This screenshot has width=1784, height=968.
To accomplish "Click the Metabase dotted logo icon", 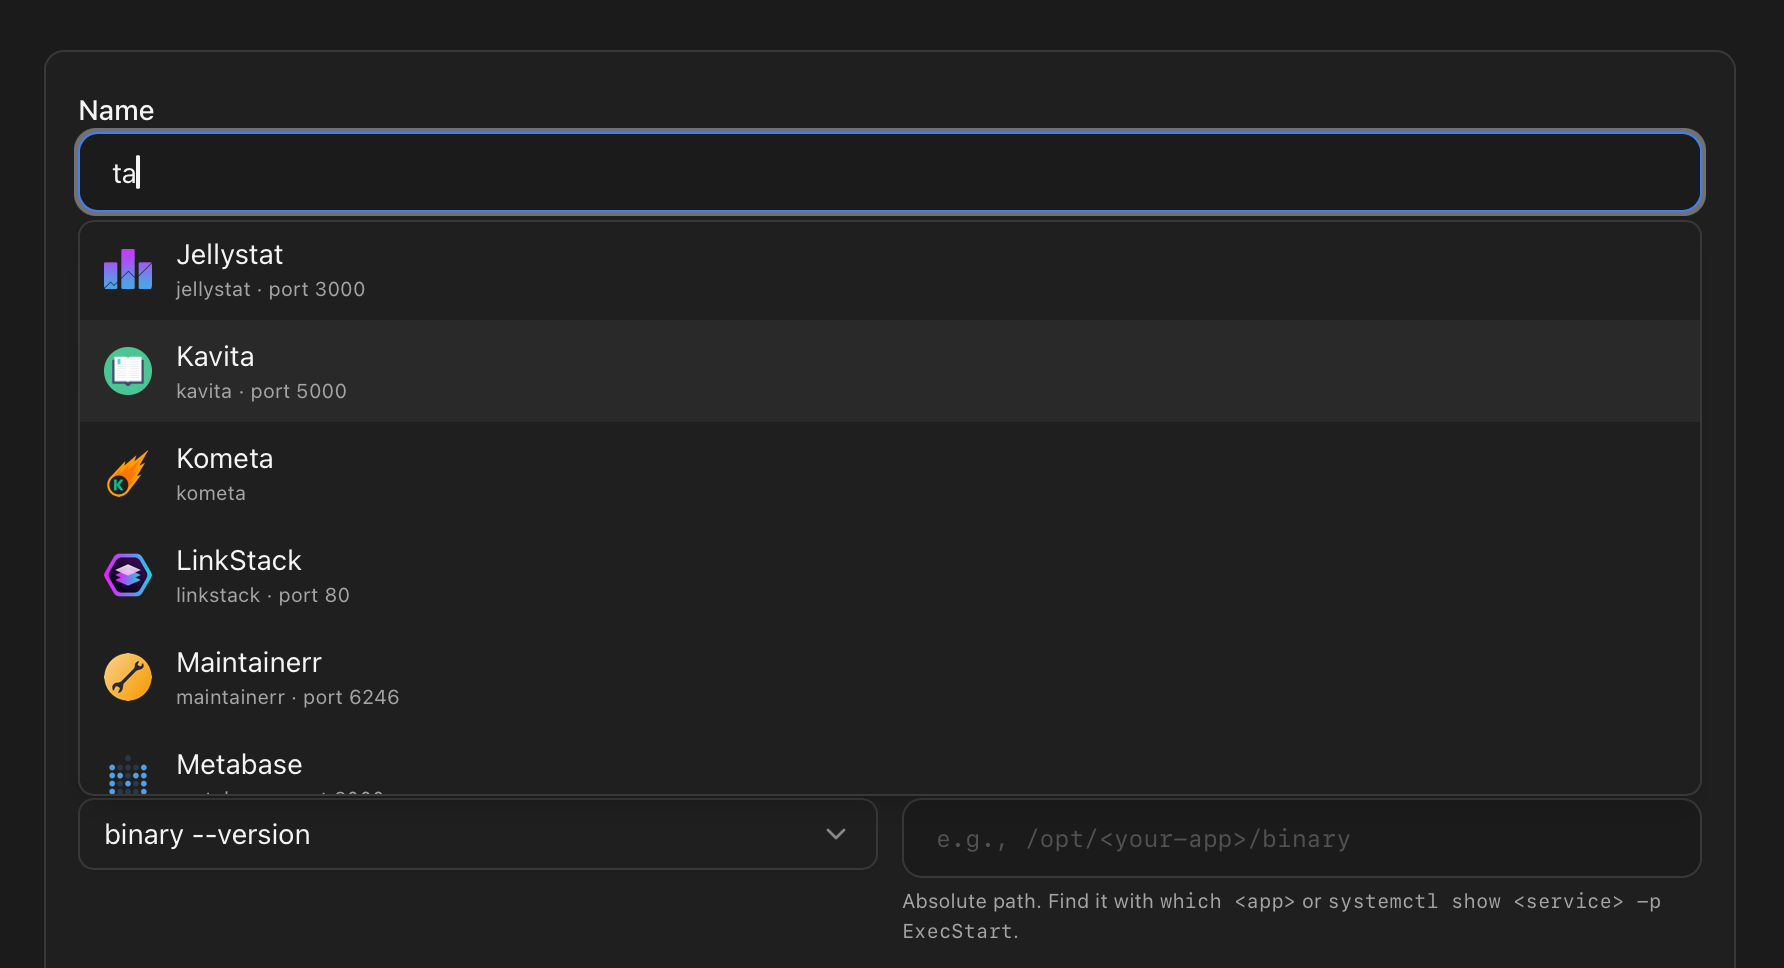I will coord(128,775).
